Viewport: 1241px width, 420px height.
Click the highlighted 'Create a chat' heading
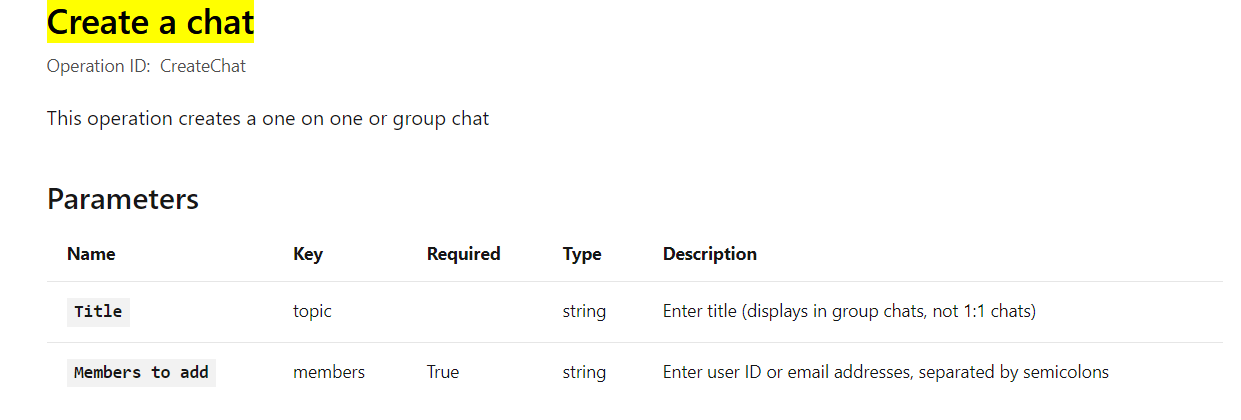[x=151, y=22]
